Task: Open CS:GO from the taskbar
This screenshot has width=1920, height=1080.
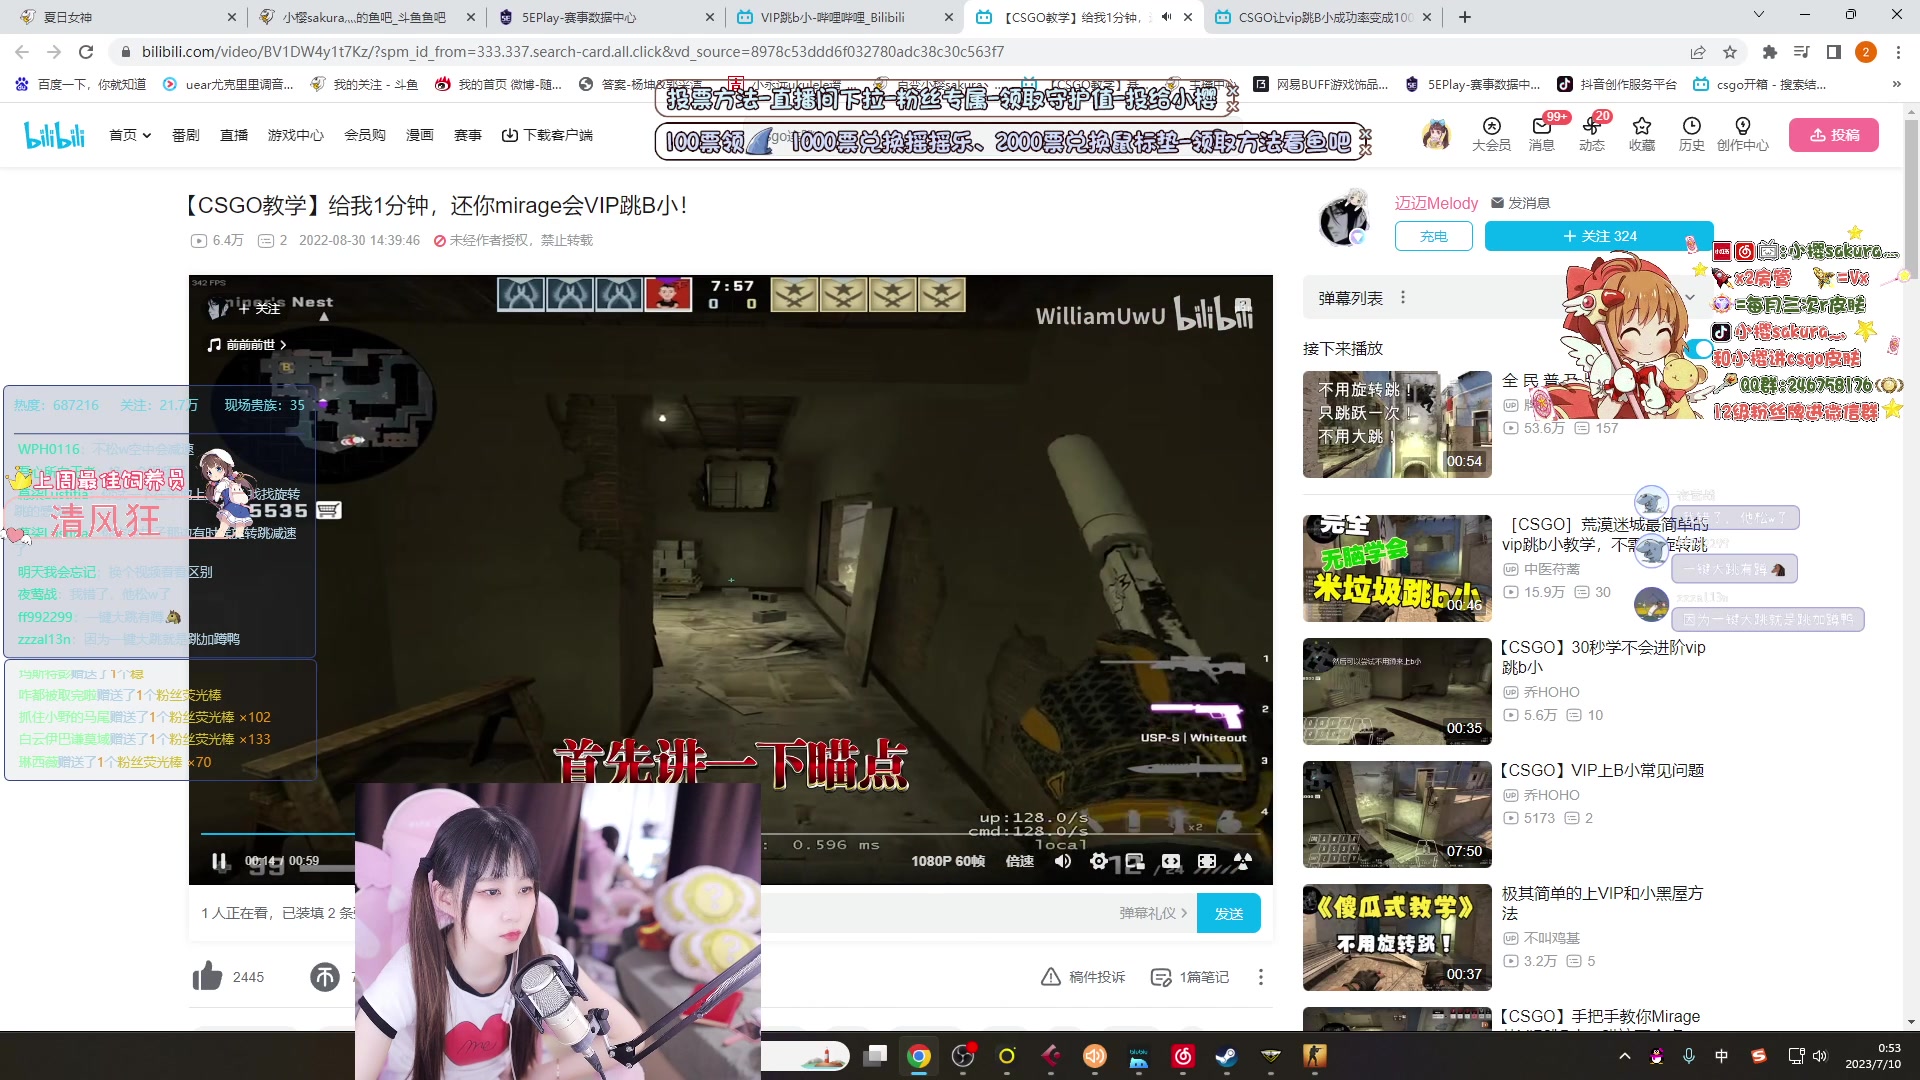Action: point(1314,1056)
